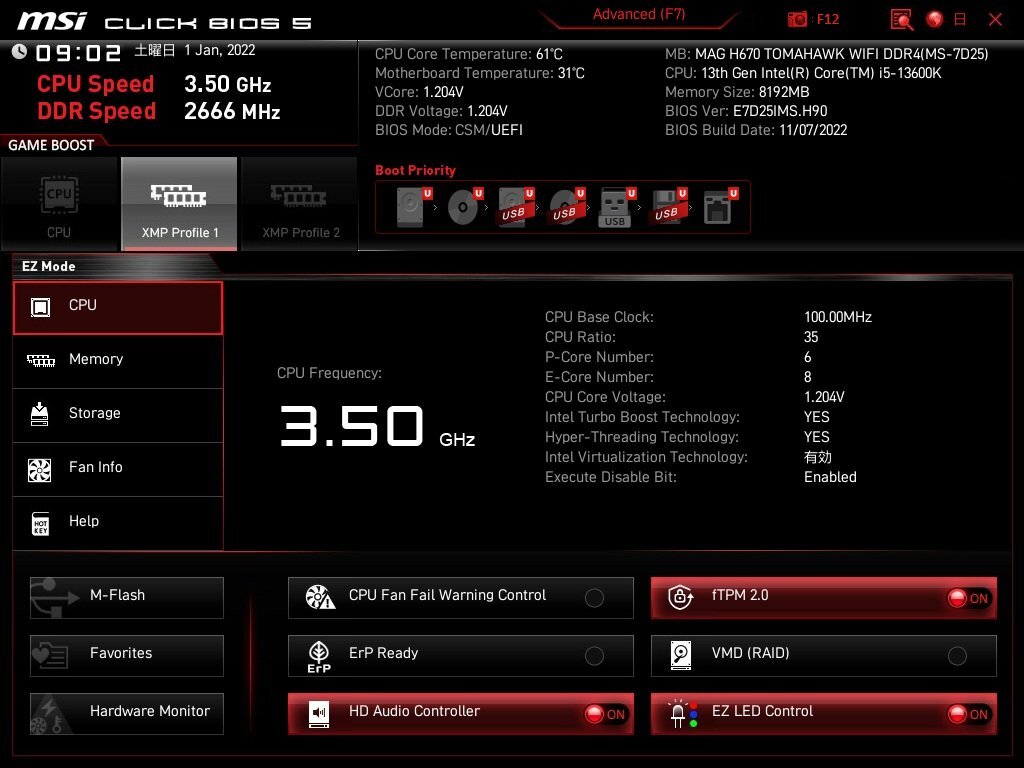Open the CPU section in EZ Mode

coord(118,308)
